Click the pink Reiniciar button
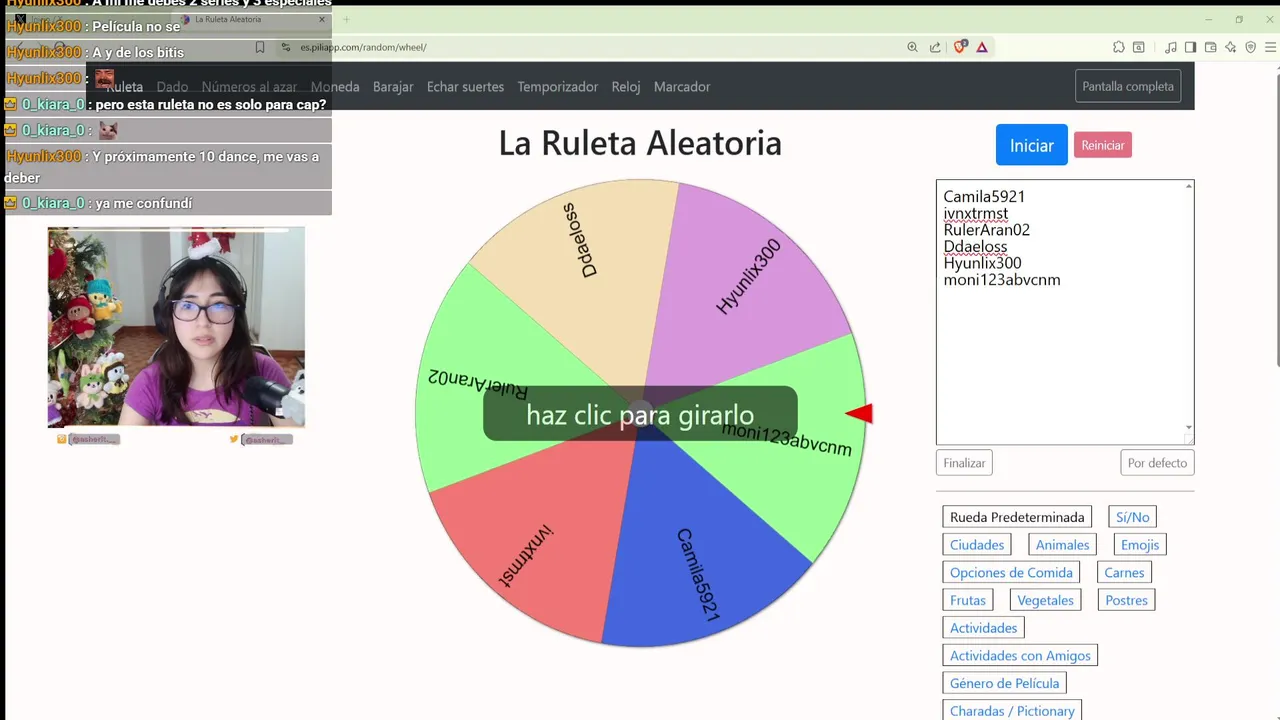 1103,145
